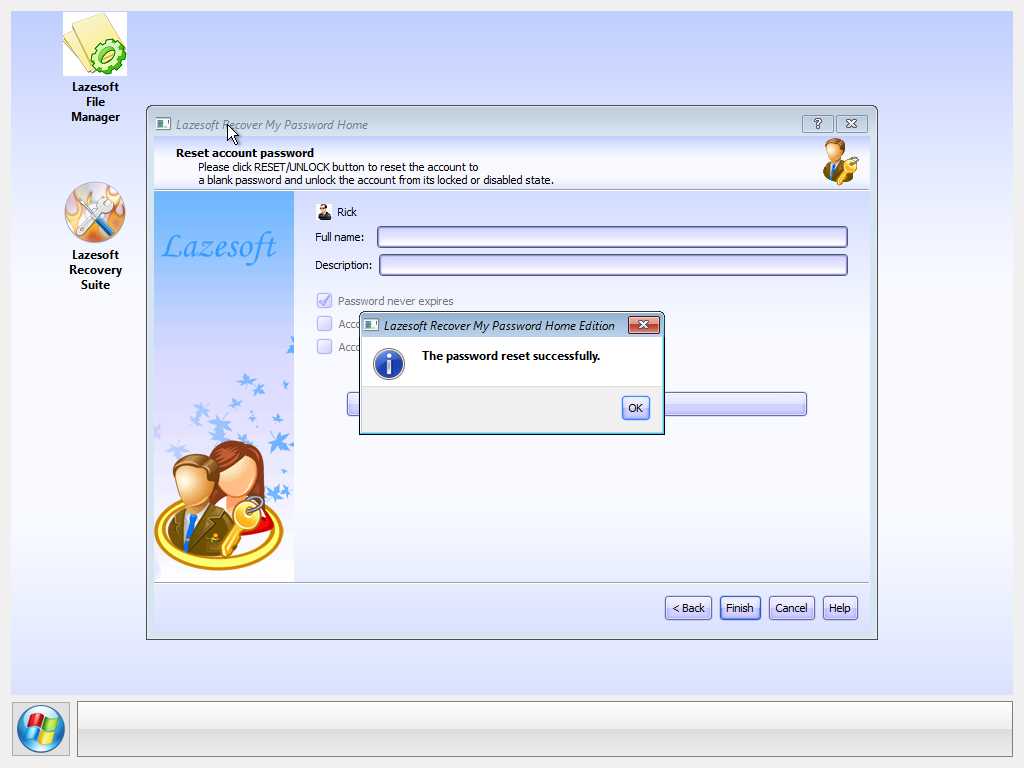Open Help from the wizard bottom buttons
The height and width of the screenshot is (768, 1024).
pos(840,608)
